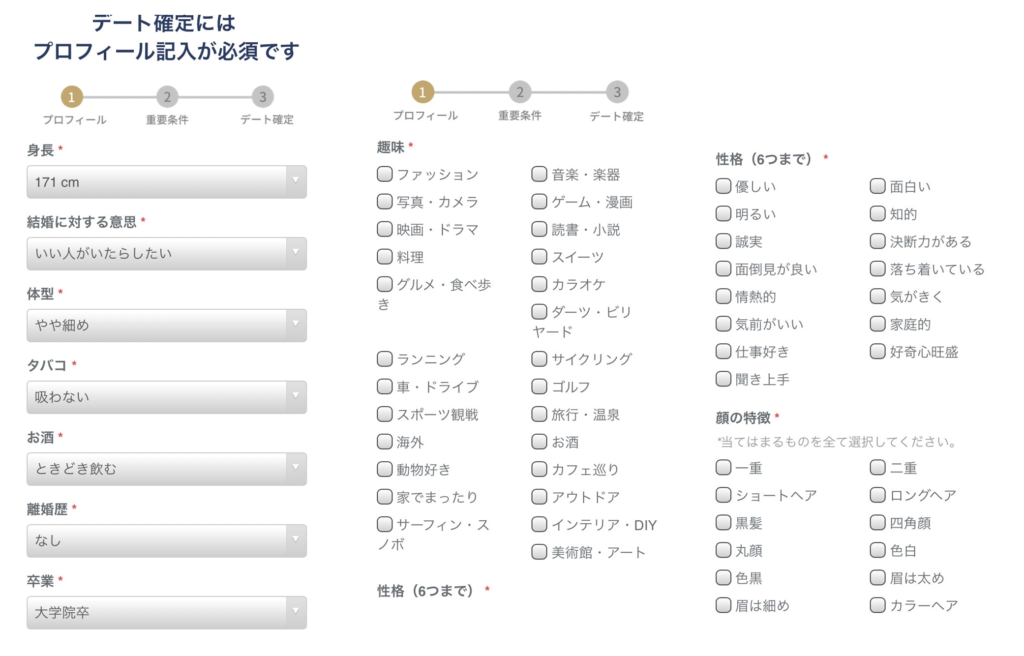The width and height of the screenshot is (1024, 656).
Task: Open the 身長 171 cm dropdown
Action: (x=167, y=182)
